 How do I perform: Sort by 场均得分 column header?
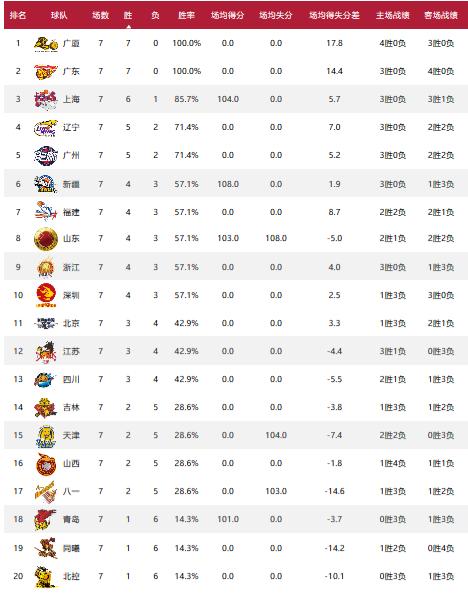pos(228,15)
